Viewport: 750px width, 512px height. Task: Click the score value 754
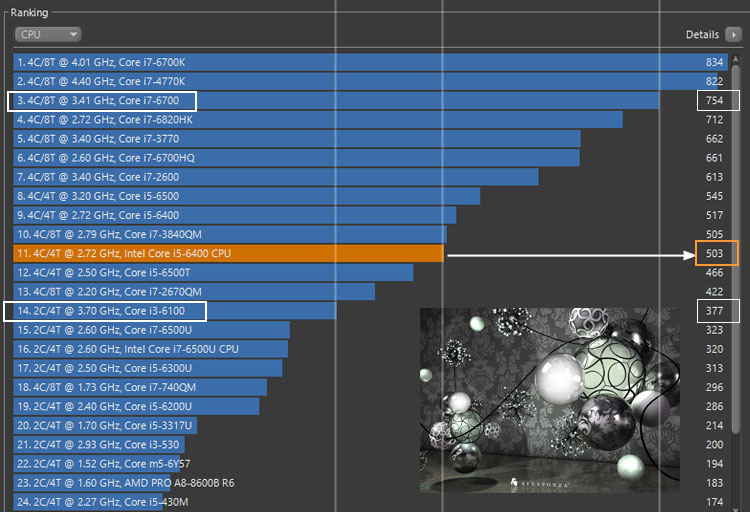click(714, 100)
